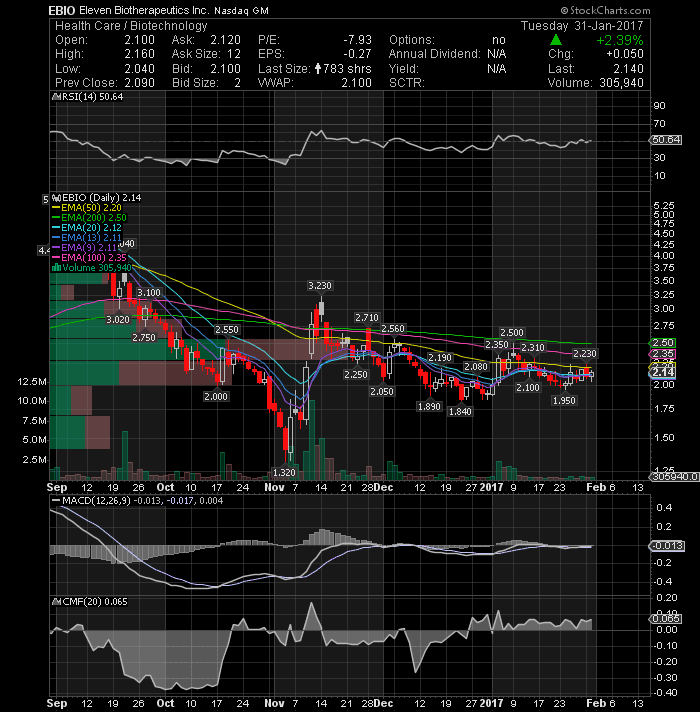700x712 pixels.
Task: Click the EMA(200) green legend line
Action: 56,218
